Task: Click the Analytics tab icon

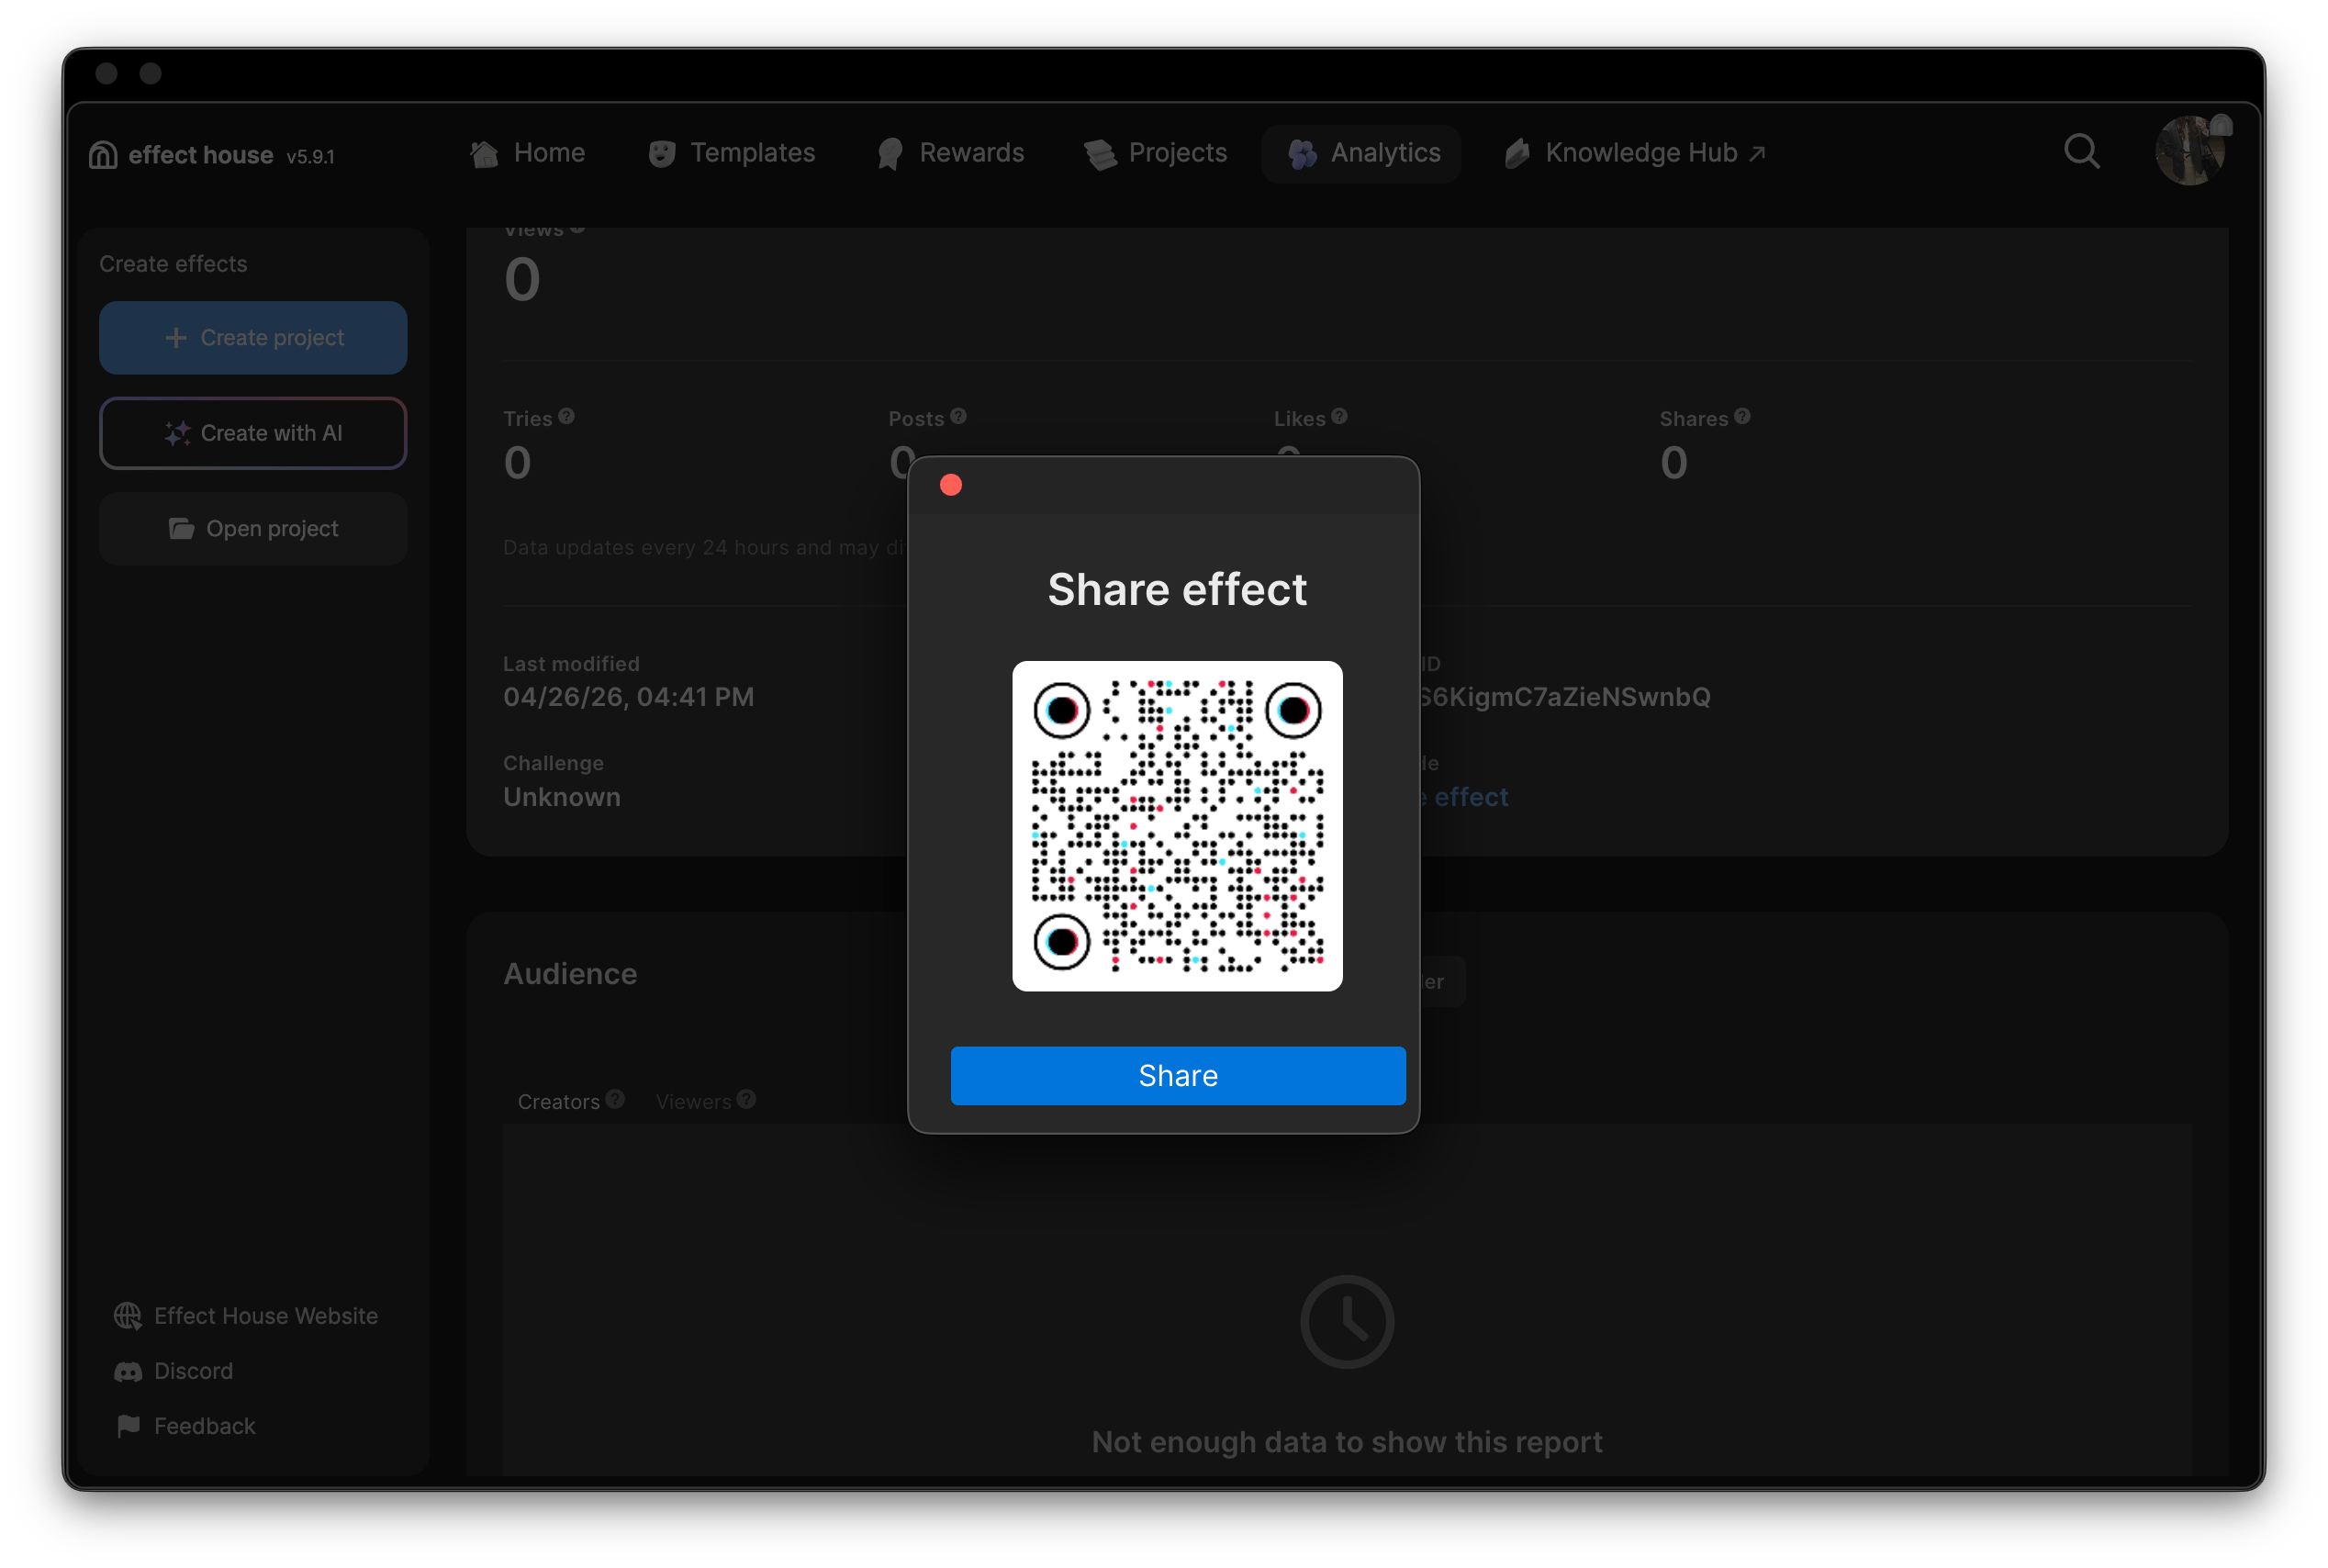Action: pyautogui.click(x=1302, y=154)
